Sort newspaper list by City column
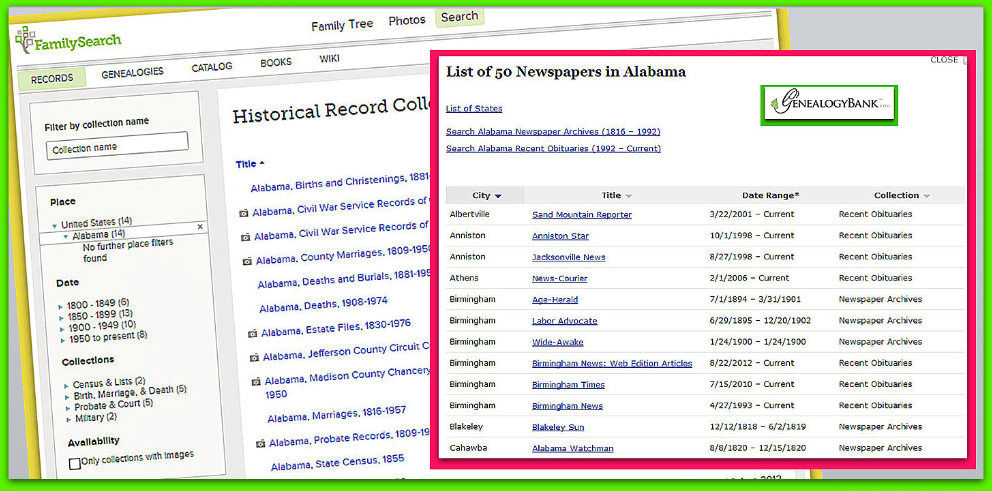Viewport: 992px width, 491px height. 486,196
